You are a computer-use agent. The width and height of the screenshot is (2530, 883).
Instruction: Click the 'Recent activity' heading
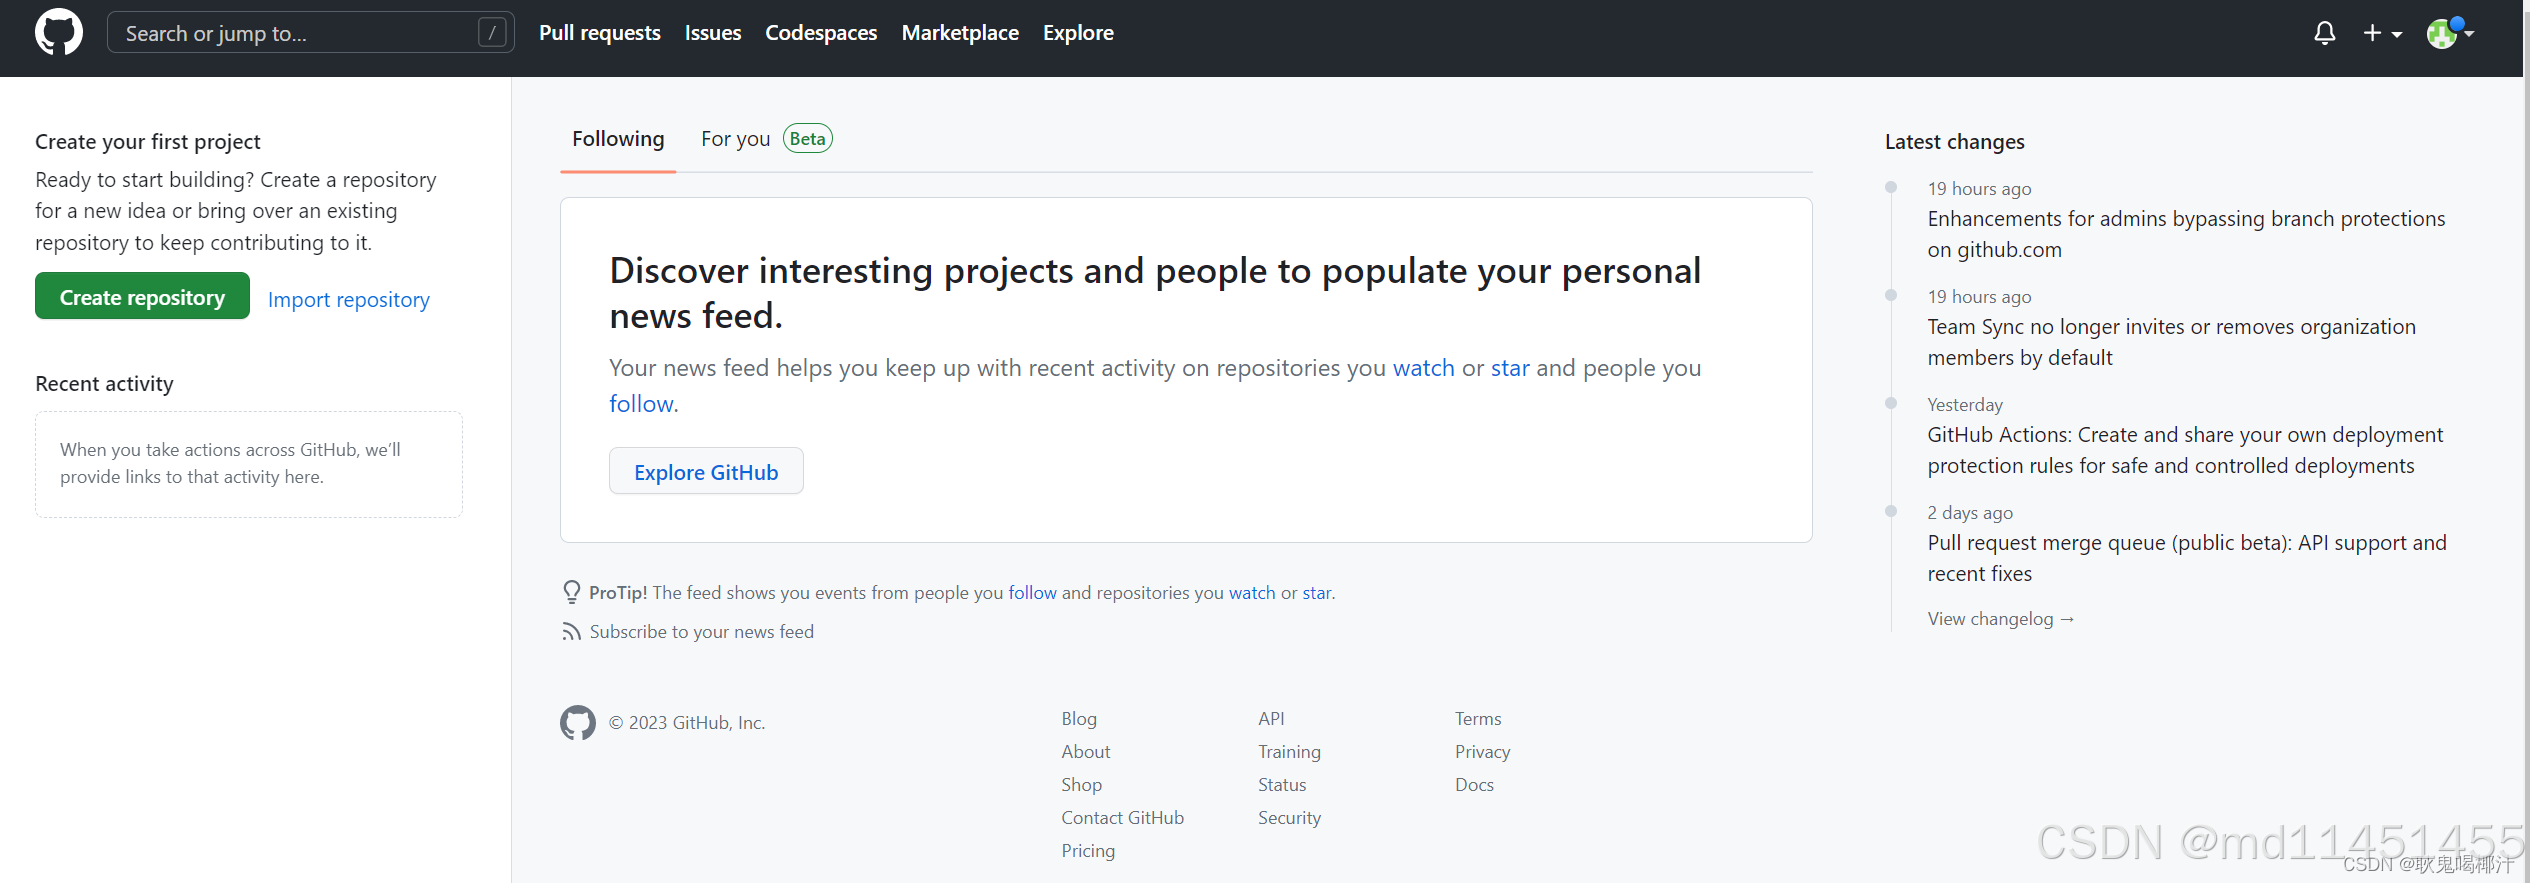pos(104,384)
